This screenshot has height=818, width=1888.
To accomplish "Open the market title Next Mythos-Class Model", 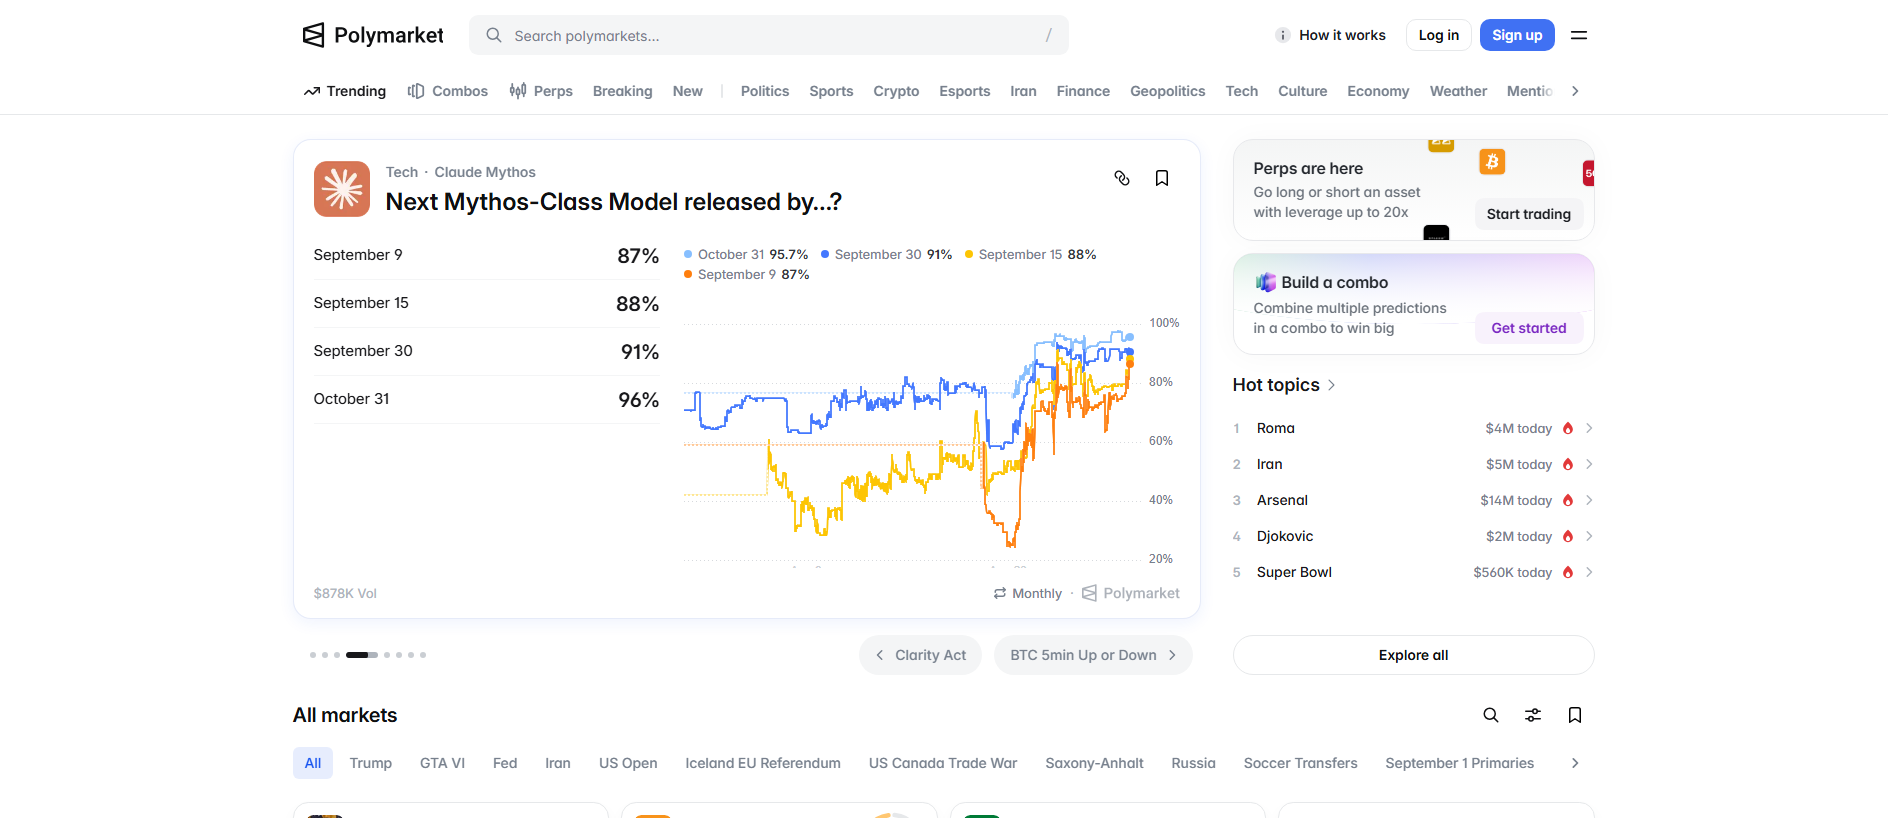I will click(x=613, y=202).
